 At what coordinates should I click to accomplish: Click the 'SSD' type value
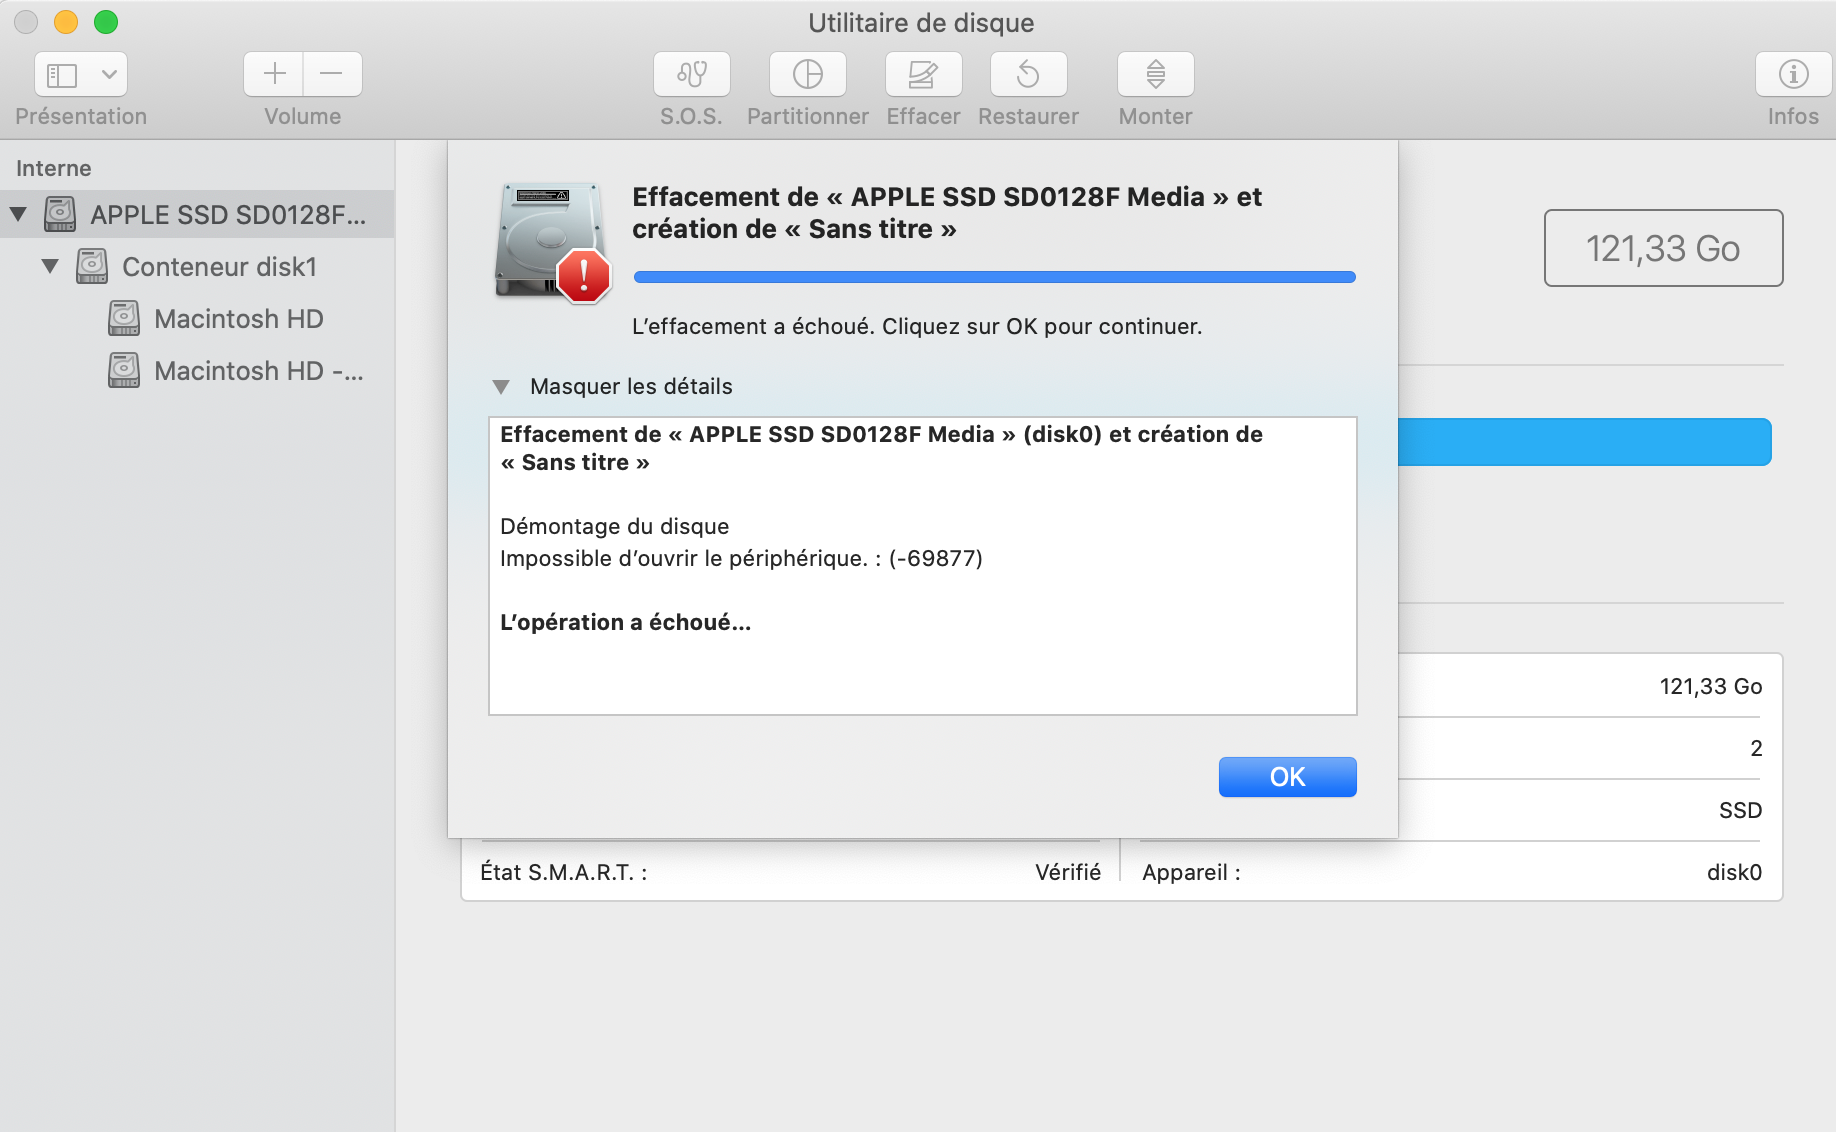pyautogui.click(x=1740, y=810)
